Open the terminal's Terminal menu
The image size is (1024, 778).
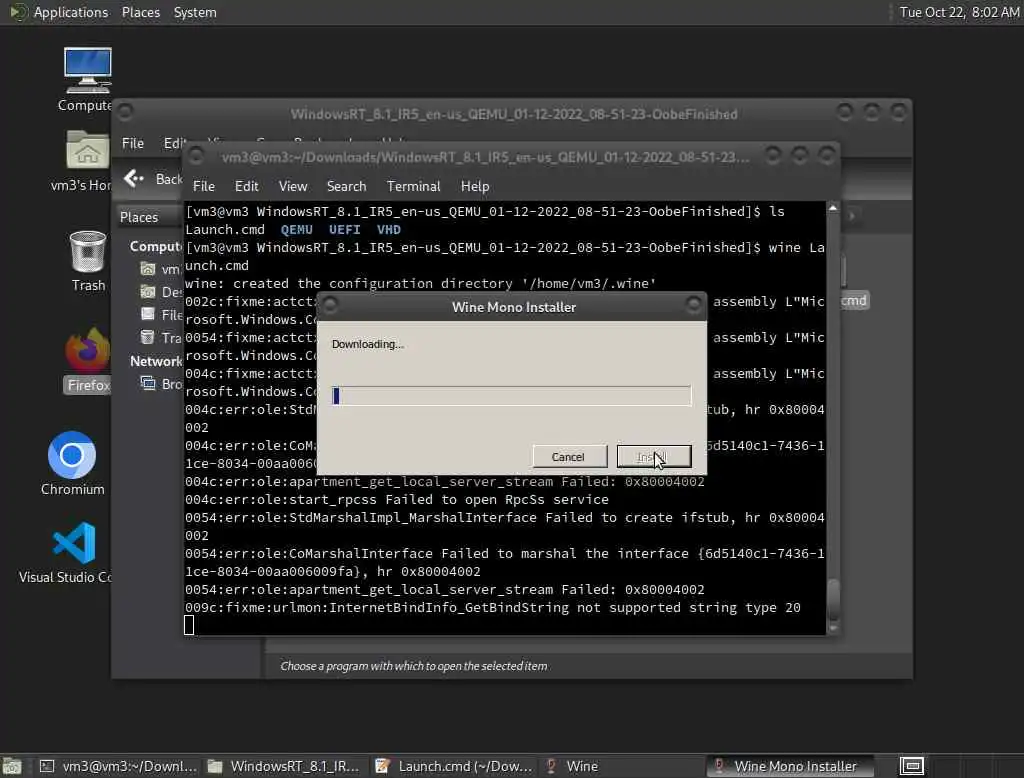click(x=413, y=186)
